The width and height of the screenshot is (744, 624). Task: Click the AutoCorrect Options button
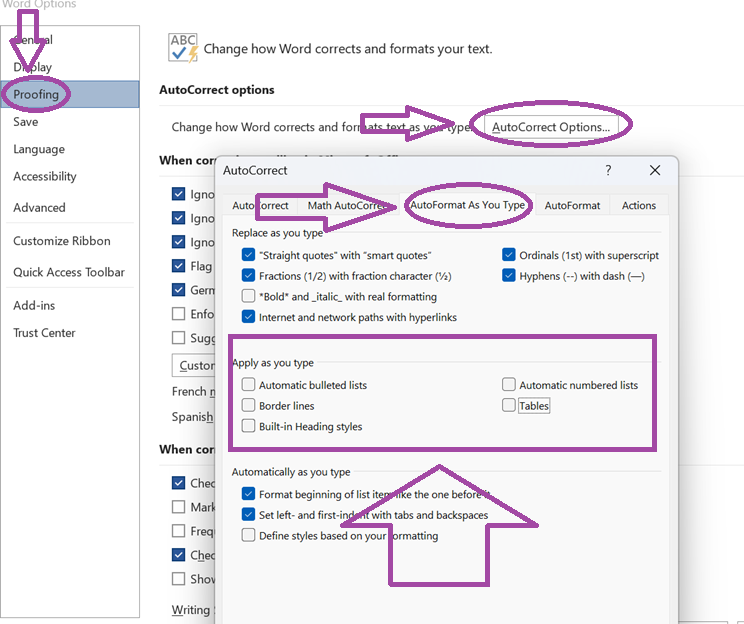[x=551, y=127]
